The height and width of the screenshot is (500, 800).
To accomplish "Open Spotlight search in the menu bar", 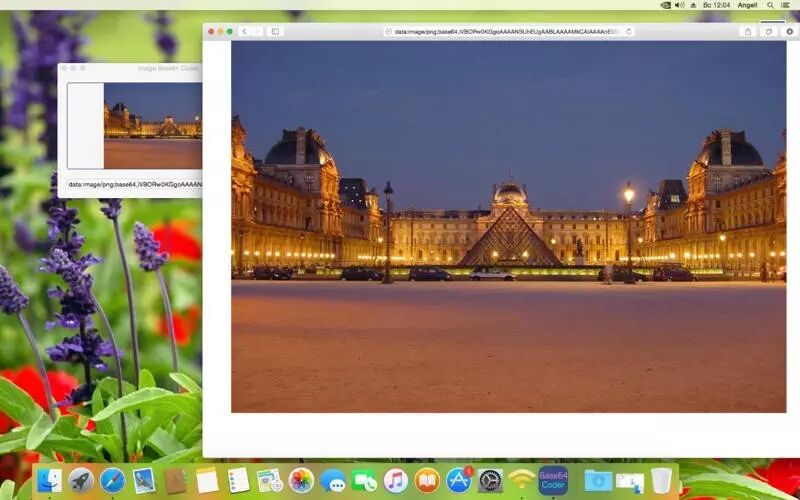I will 770,5.
